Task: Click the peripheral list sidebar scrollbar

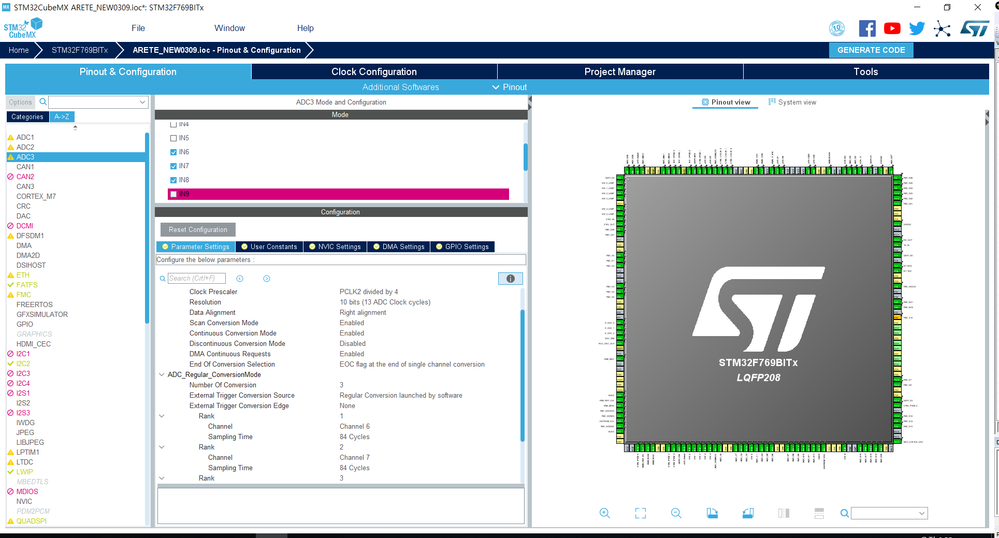Action: [147, 226]
